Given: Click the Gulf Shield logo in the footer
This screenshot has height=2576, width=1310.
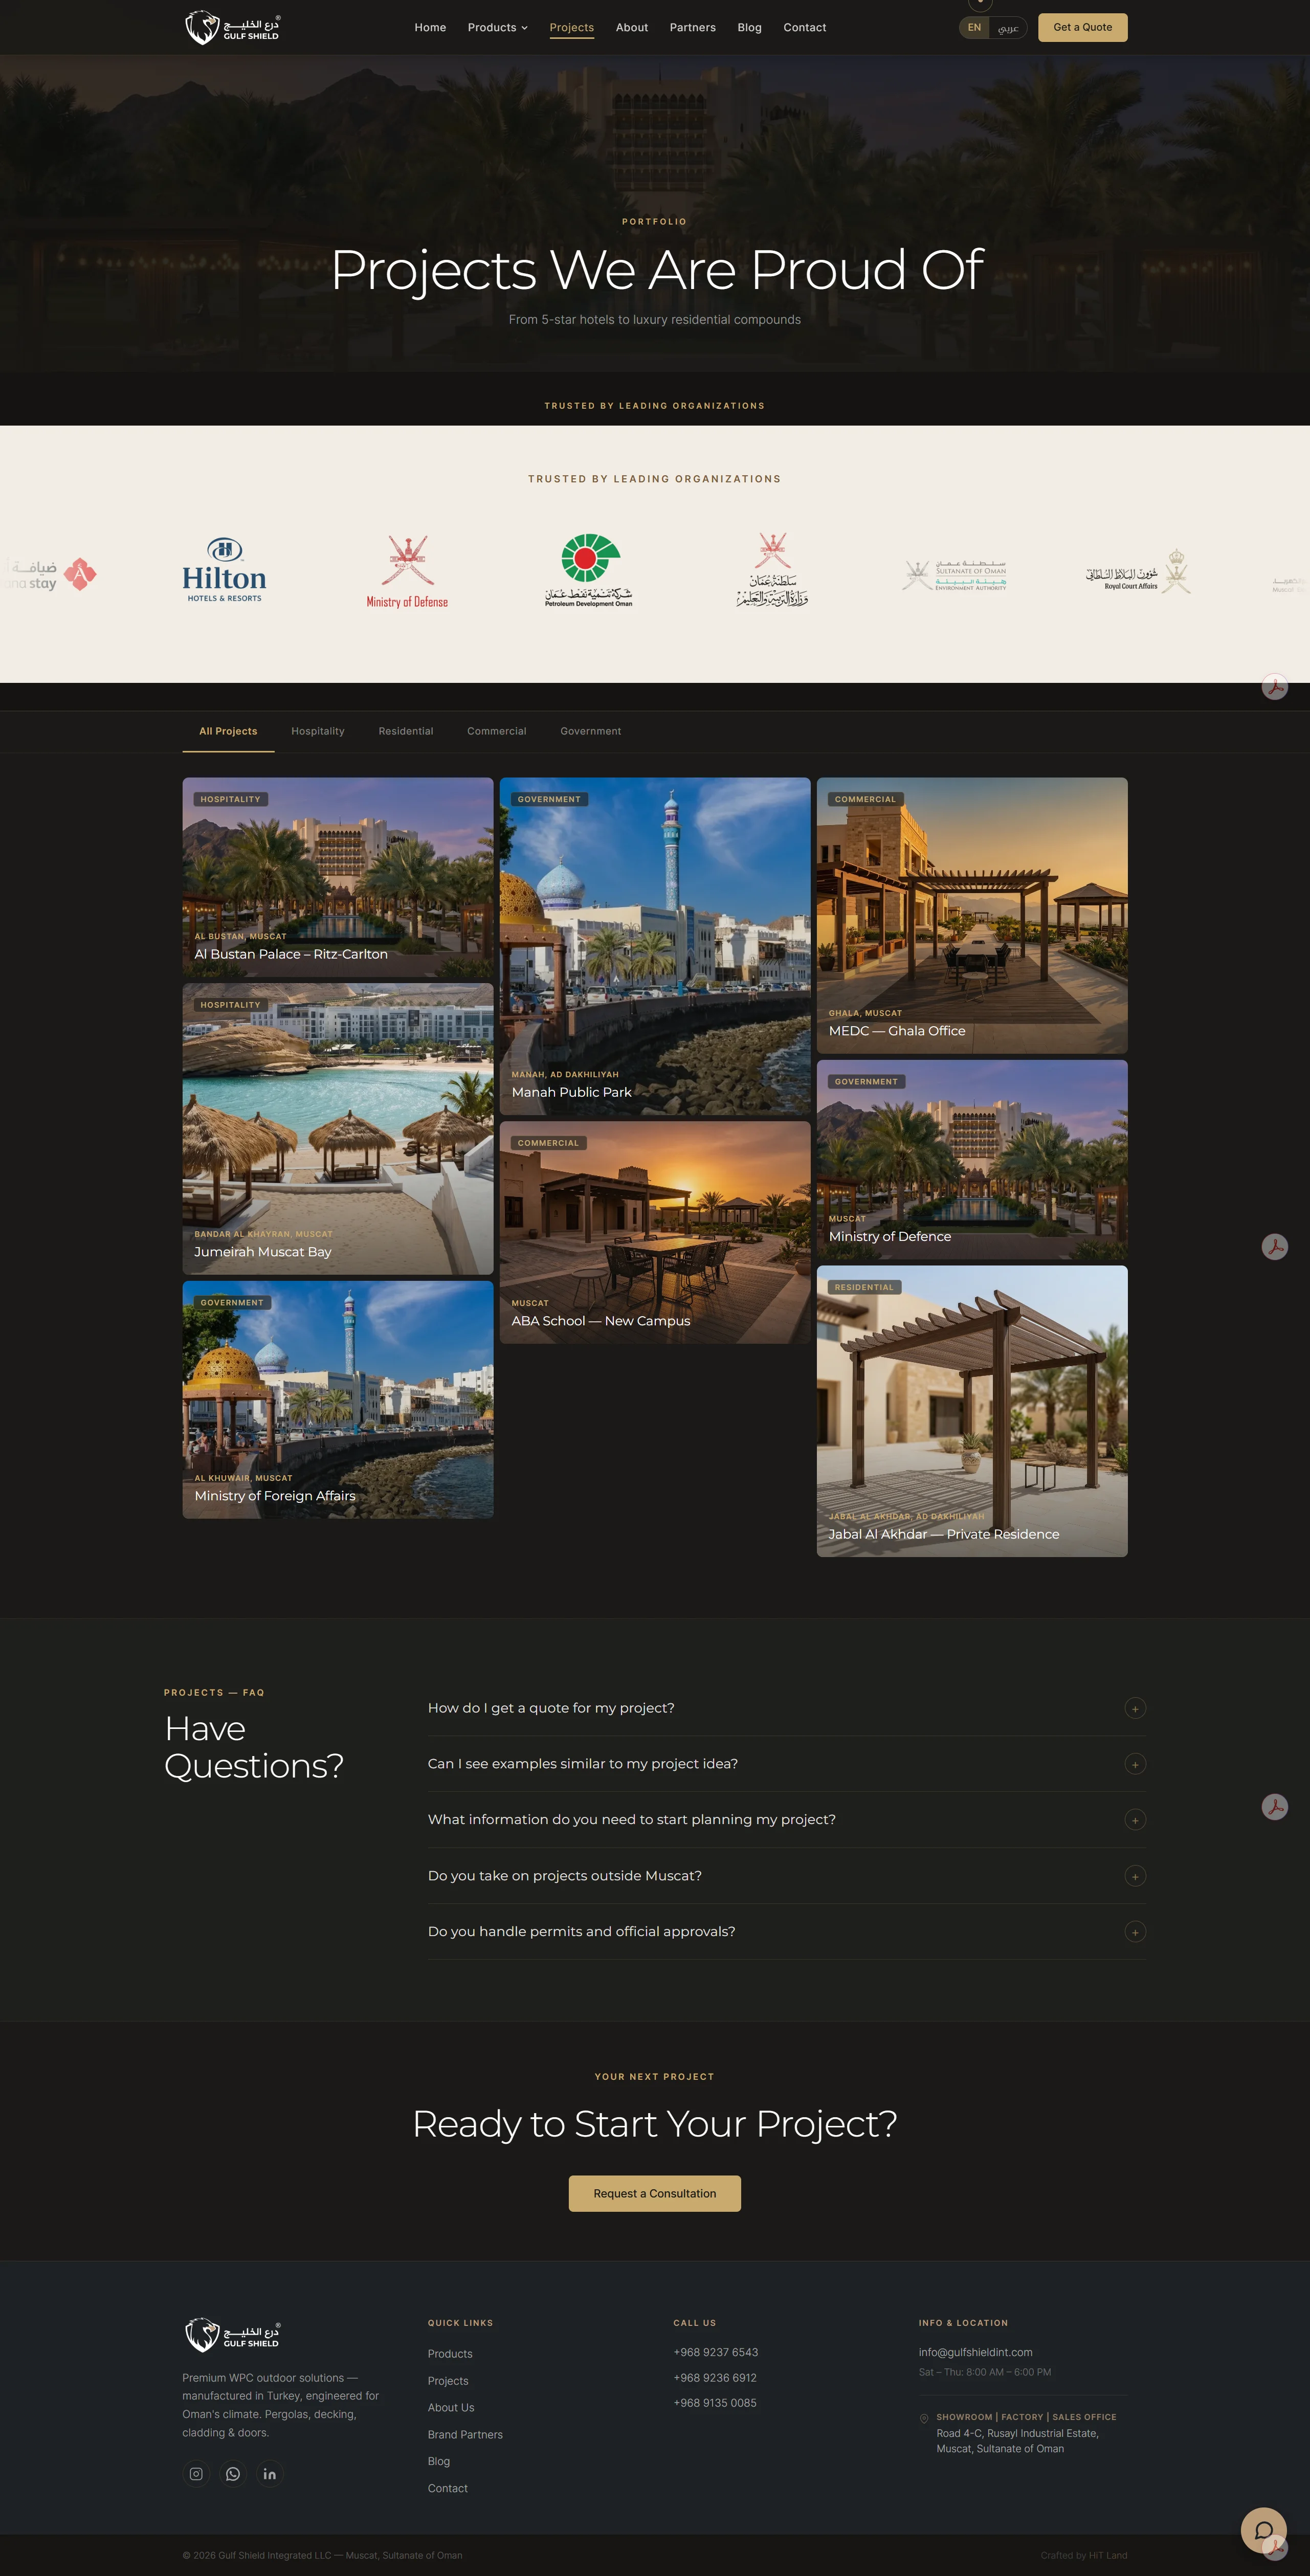Looking at the screenshot, I should 232,2334.
